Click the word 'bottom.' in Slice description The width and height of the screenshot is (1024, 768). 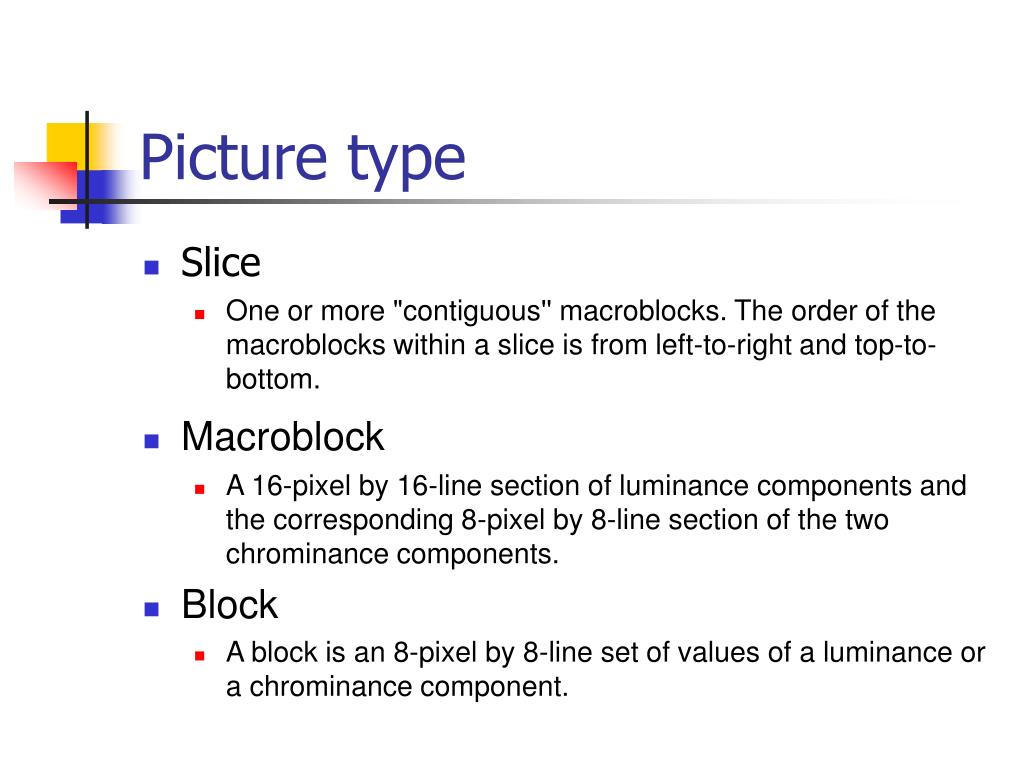pyautogui.click(x=273, y=379)
